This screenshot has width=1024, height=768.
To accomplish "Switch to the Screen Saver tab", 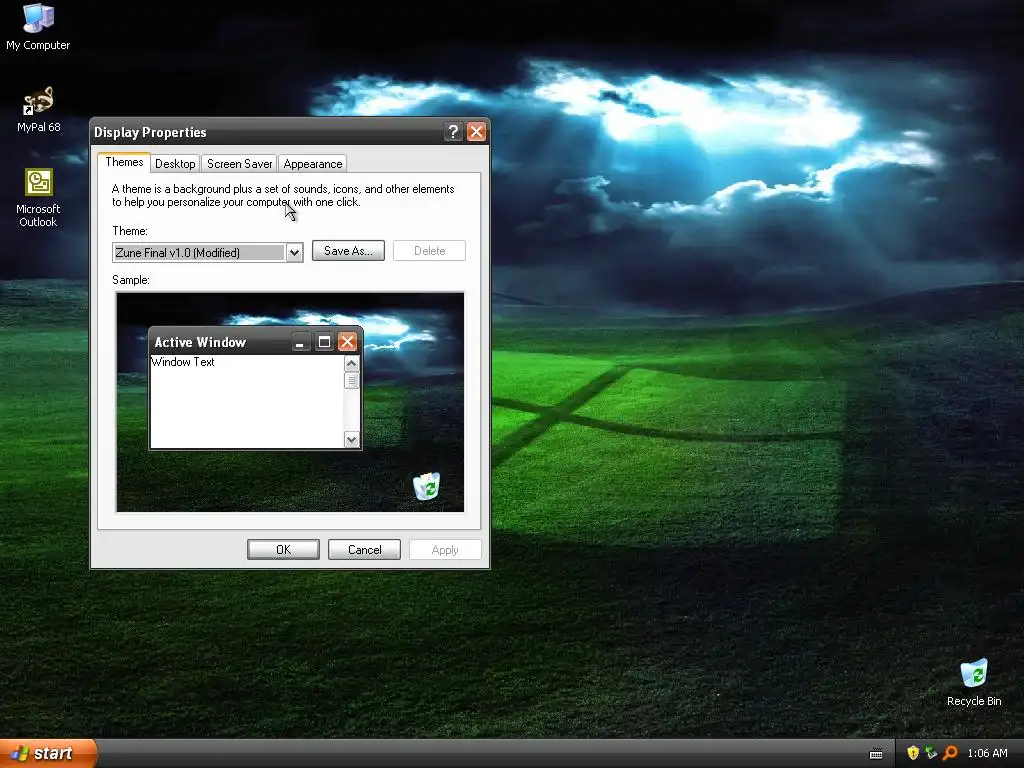I will pos(239,164).
